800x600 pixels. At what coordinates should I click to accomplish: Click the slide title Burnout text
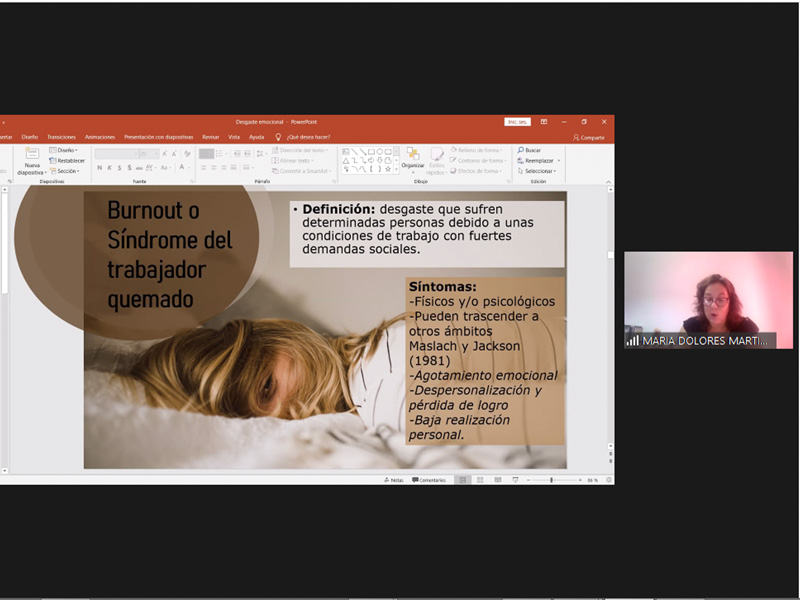click(x=170, y=255)
